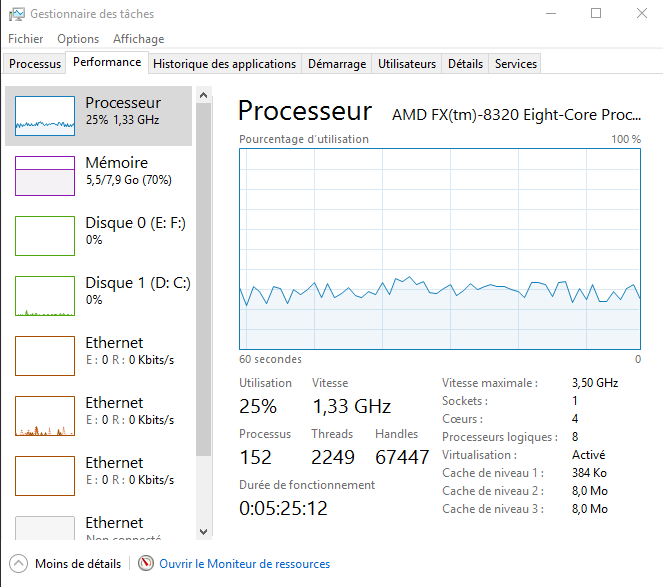663x587 pixels.
Task: Select the Mémoire 5,5/7,9 Go entry
Action: click(x=99, y=176)
